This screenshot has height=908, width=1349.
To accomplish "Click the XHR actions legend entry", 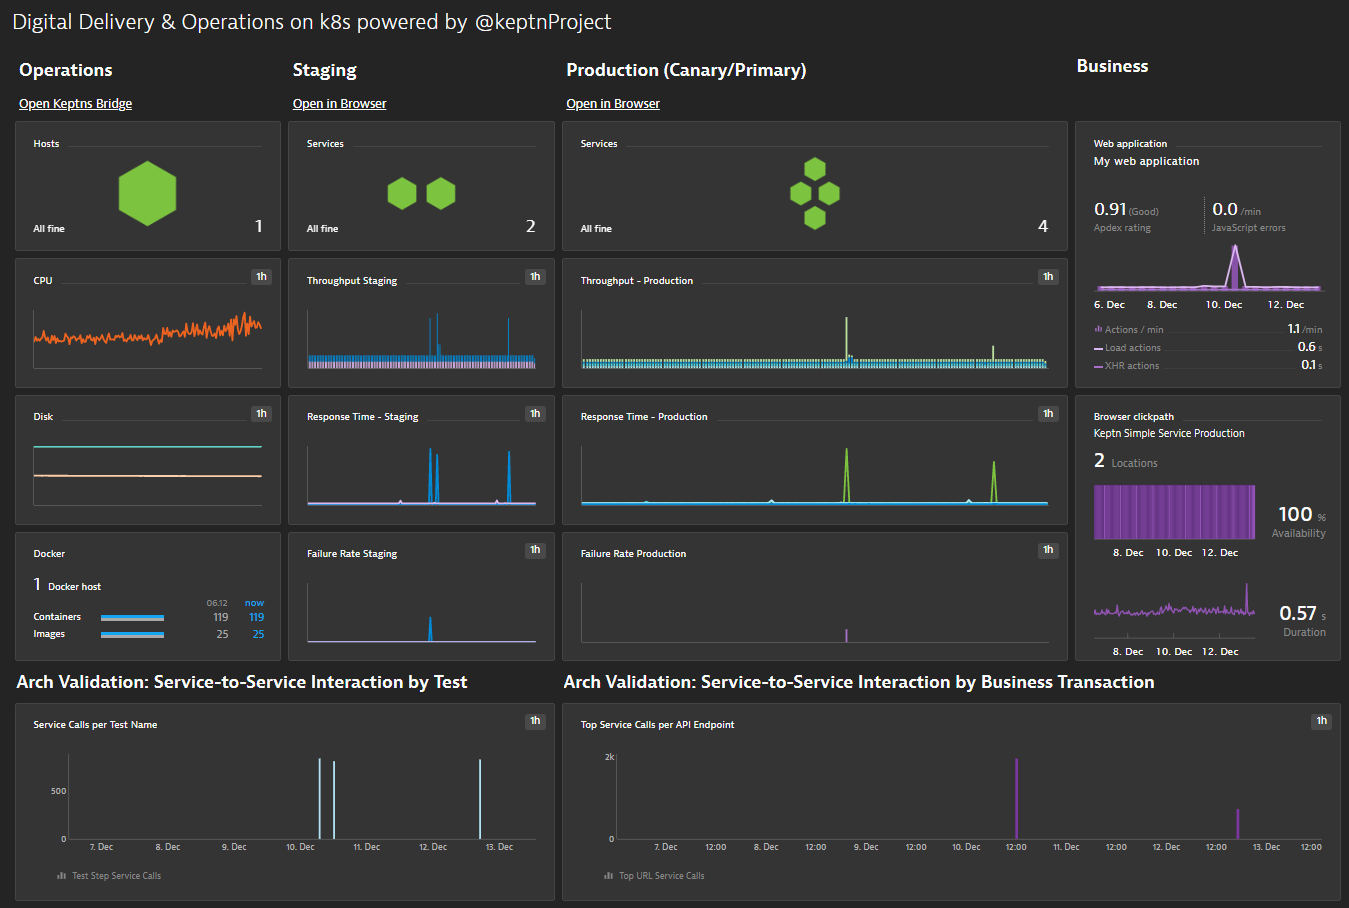I will [1127, 366].
